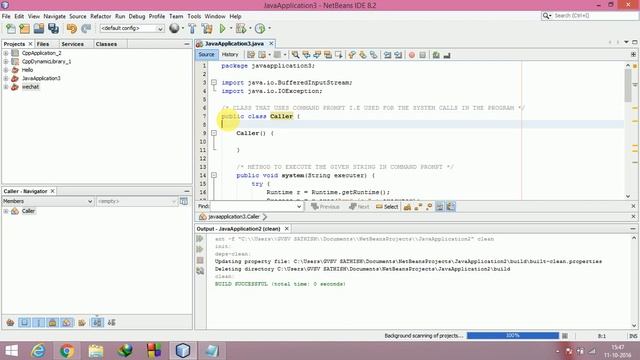Debug Project toolbar icon
The image size is (640, 360).
point(241,28)
